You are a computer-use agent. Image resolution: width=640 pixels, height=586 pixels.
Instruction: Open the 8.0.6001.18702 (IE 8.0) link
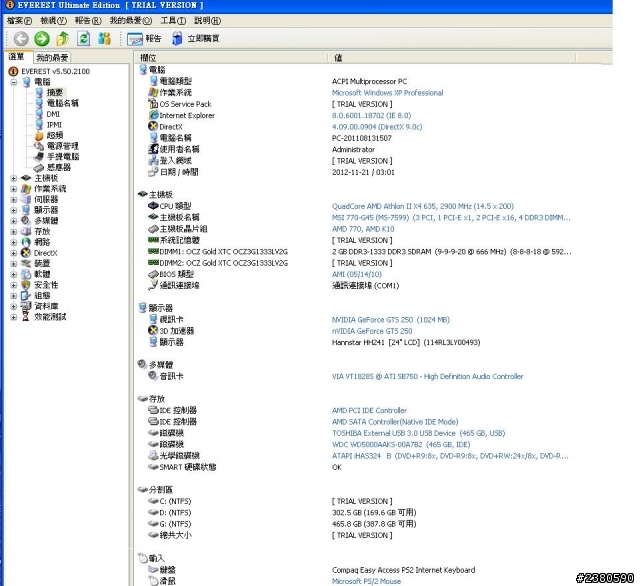click(371, 115)
